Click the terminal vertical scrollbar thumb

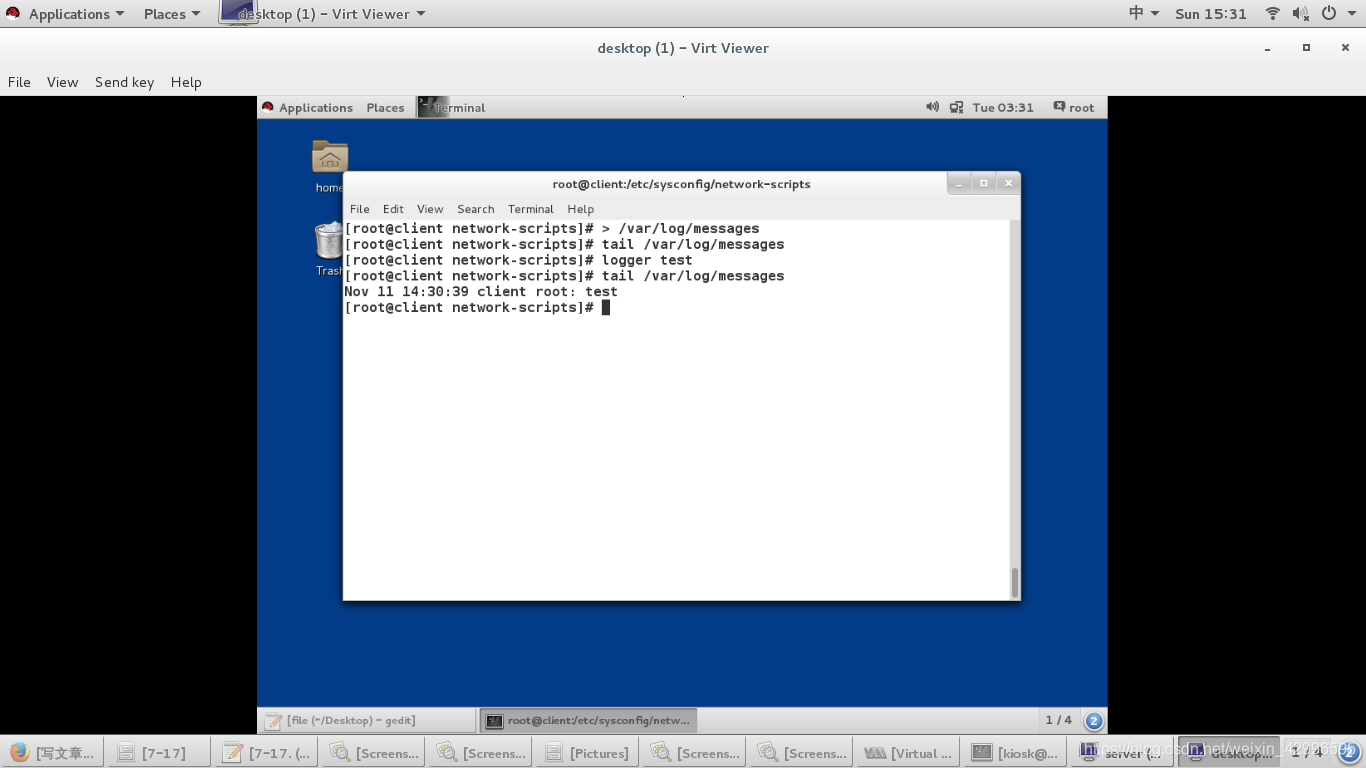[x=1015, y=582]
